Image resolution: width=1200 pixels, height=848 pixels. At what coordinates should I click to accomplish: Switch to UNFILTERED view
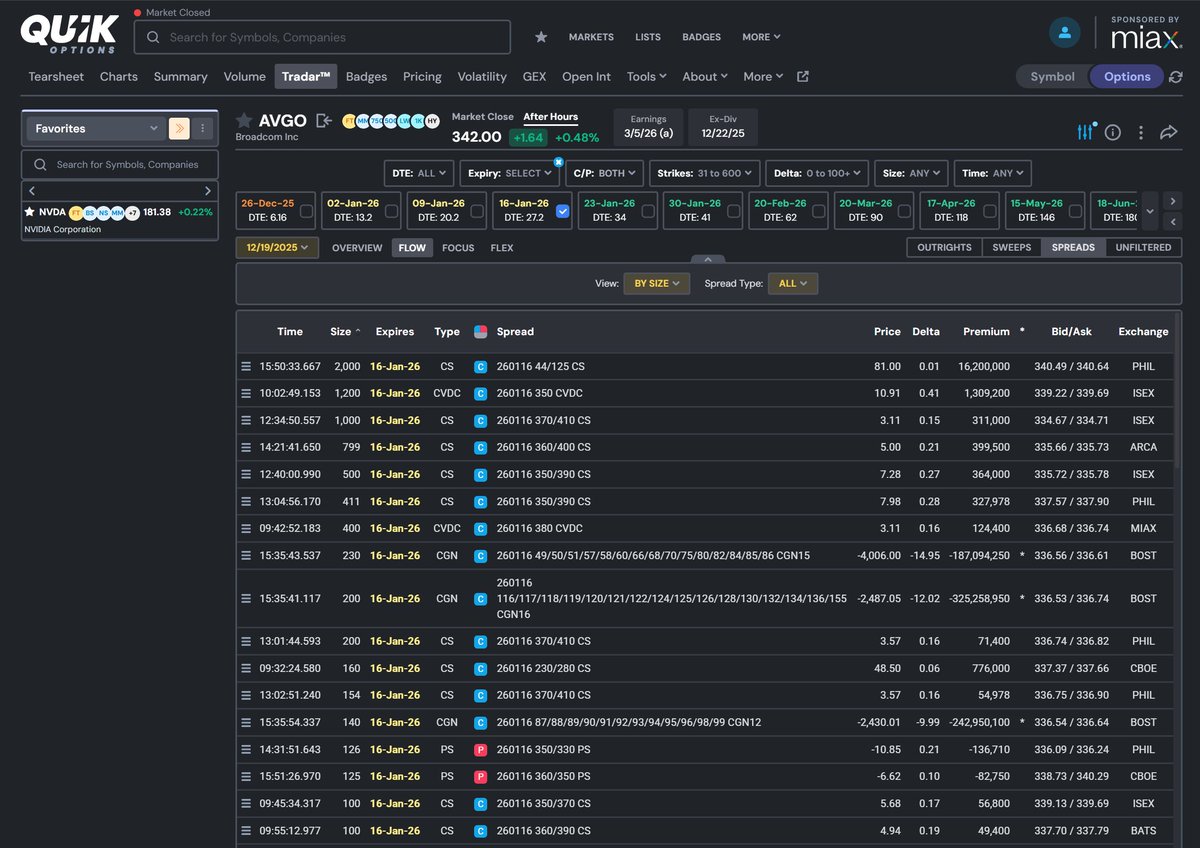click(x=1143, y=247)
